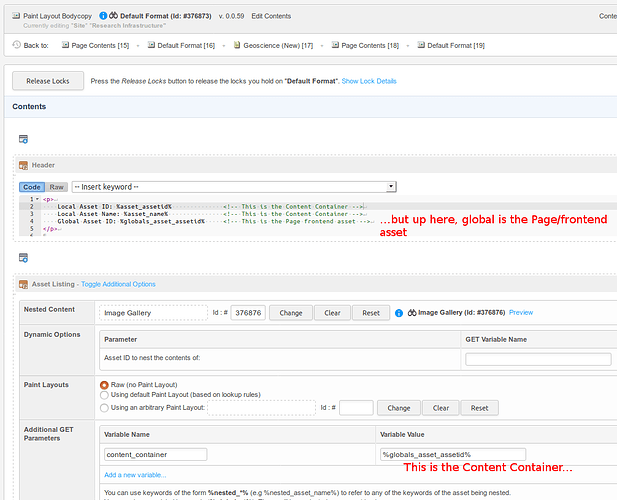Choose Using an arbitrary Paint Layout radio
617x500 pixels.
click(104, 408)
